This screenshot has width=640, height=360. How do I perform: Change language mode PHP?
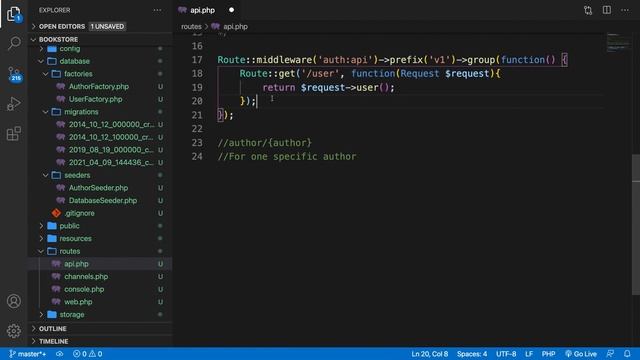(x=548, y=354)
